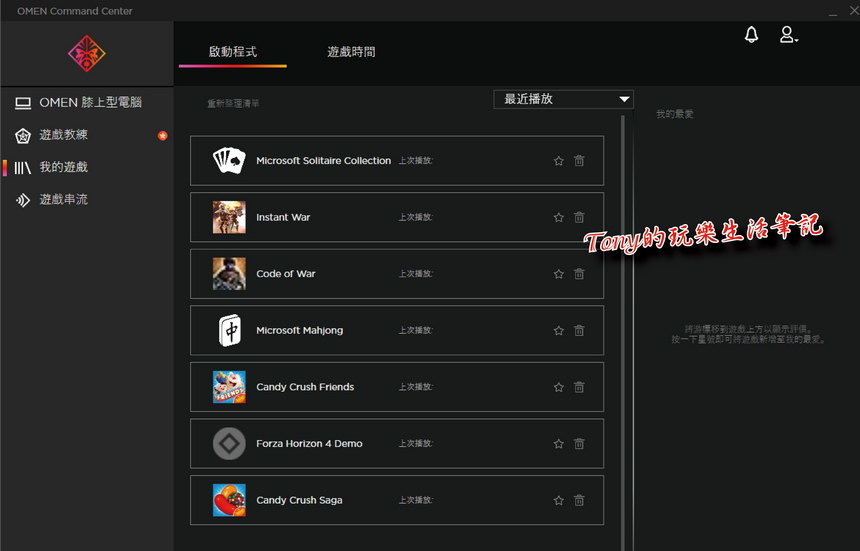Click the Candy Crush Saga thumbnail
Screen dimensions: 860x551
pos(229,500)
